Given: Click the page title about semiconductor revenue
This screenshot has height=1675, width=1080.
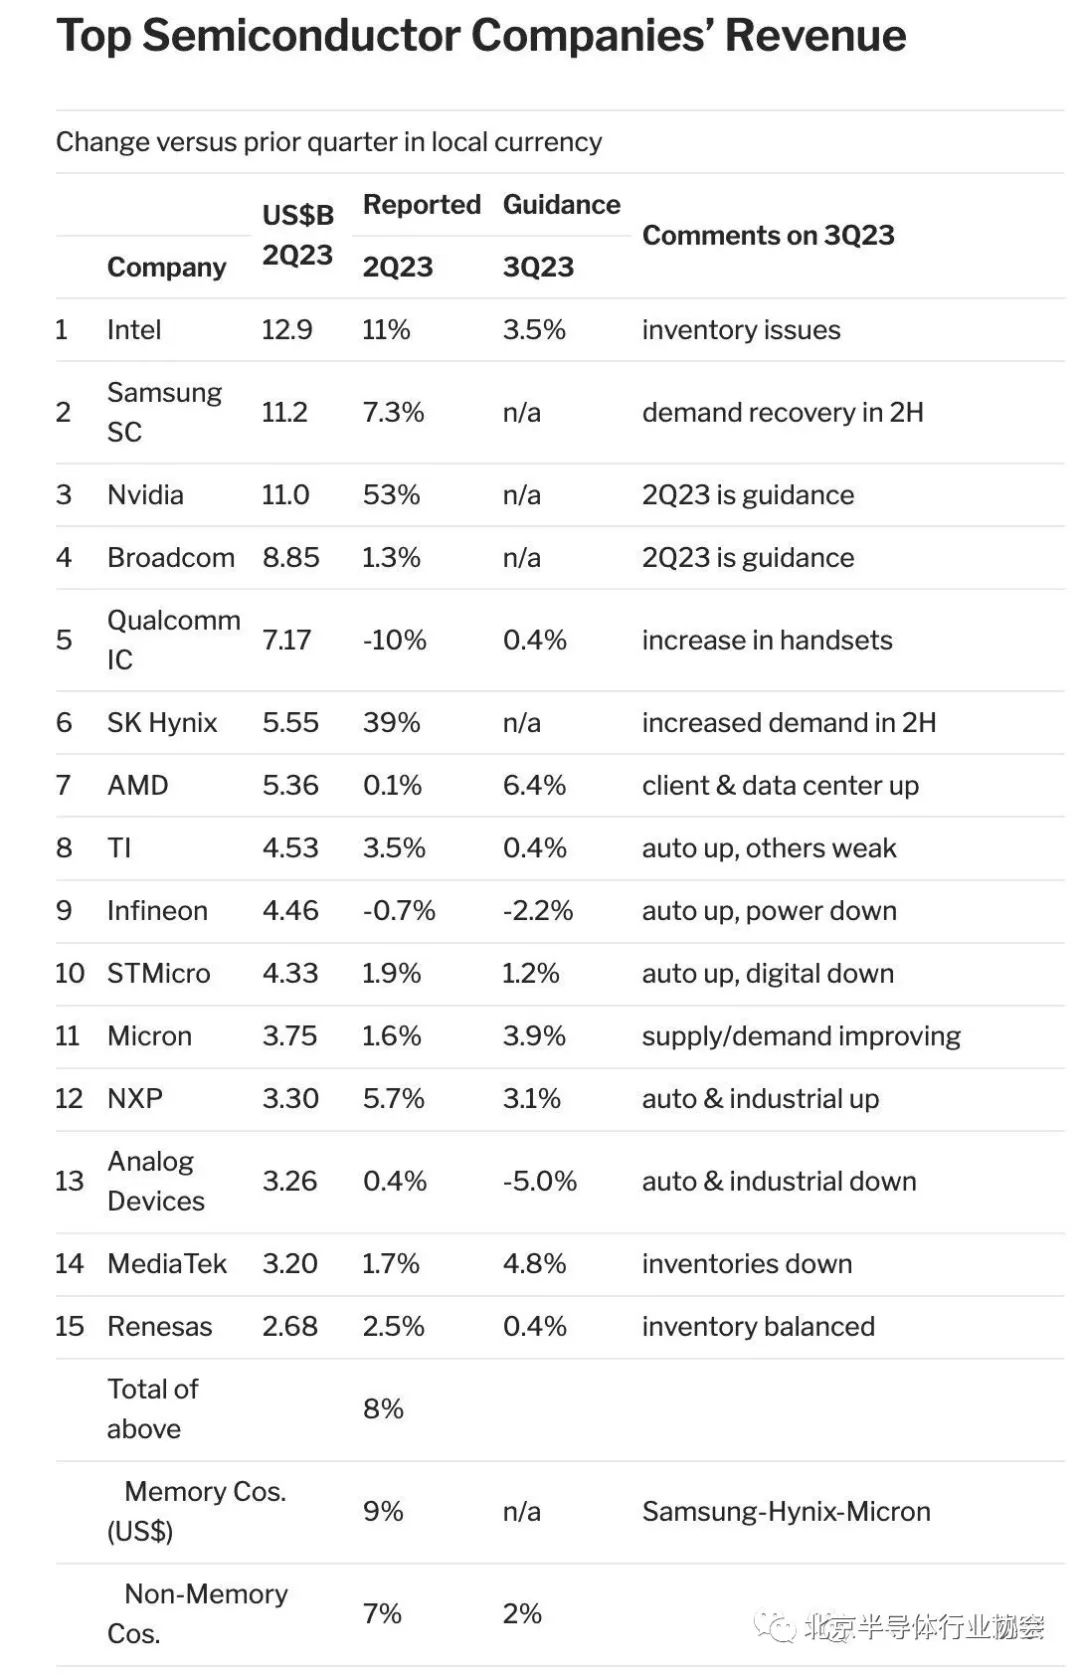Looking at the screenshot, I should click(481, 36).
